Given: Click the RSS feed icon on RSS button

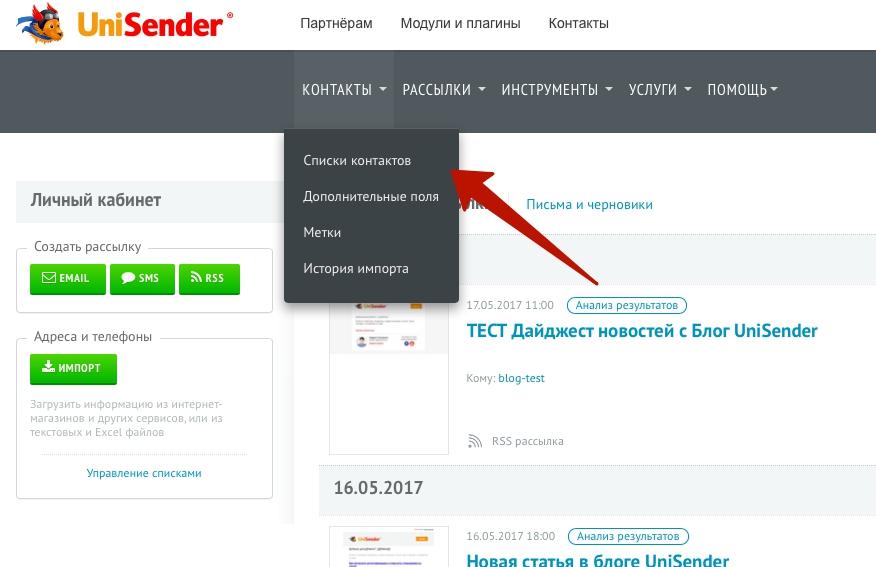Looking at the screenshot, I should [x=196, y=277].
